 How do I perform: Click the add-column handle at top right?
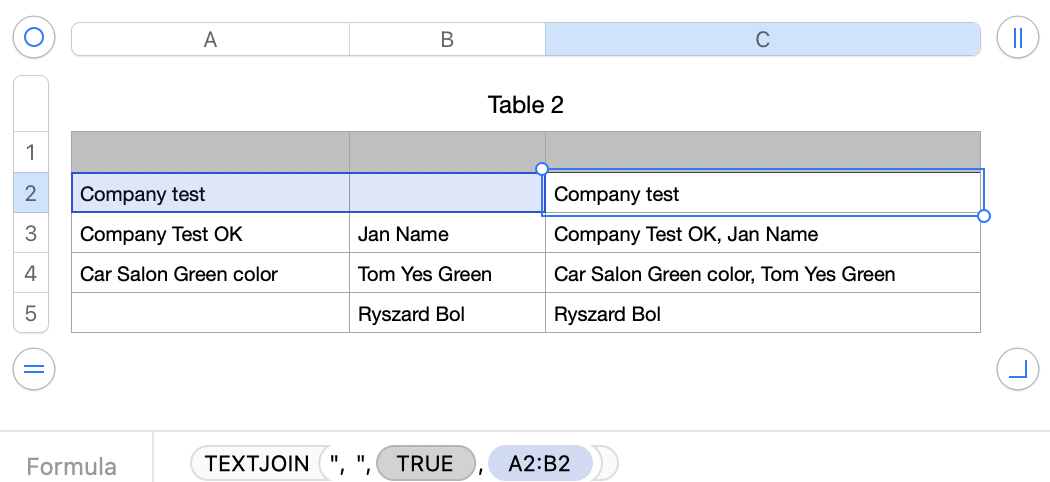pyautogui.click(x=1017, y=38)
